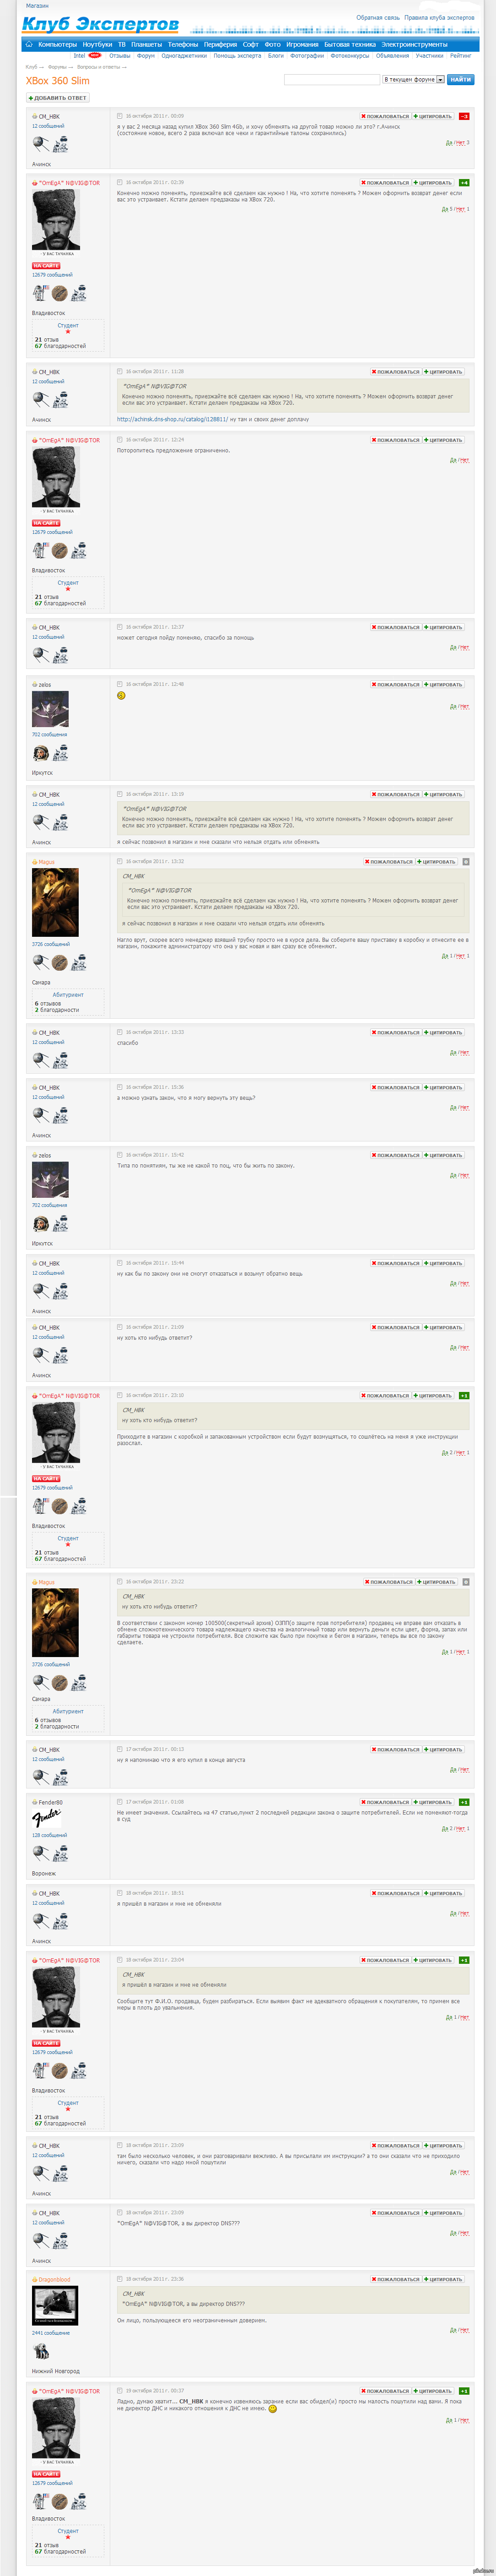Open the home icon in blue navigation bar

(29, 44)
